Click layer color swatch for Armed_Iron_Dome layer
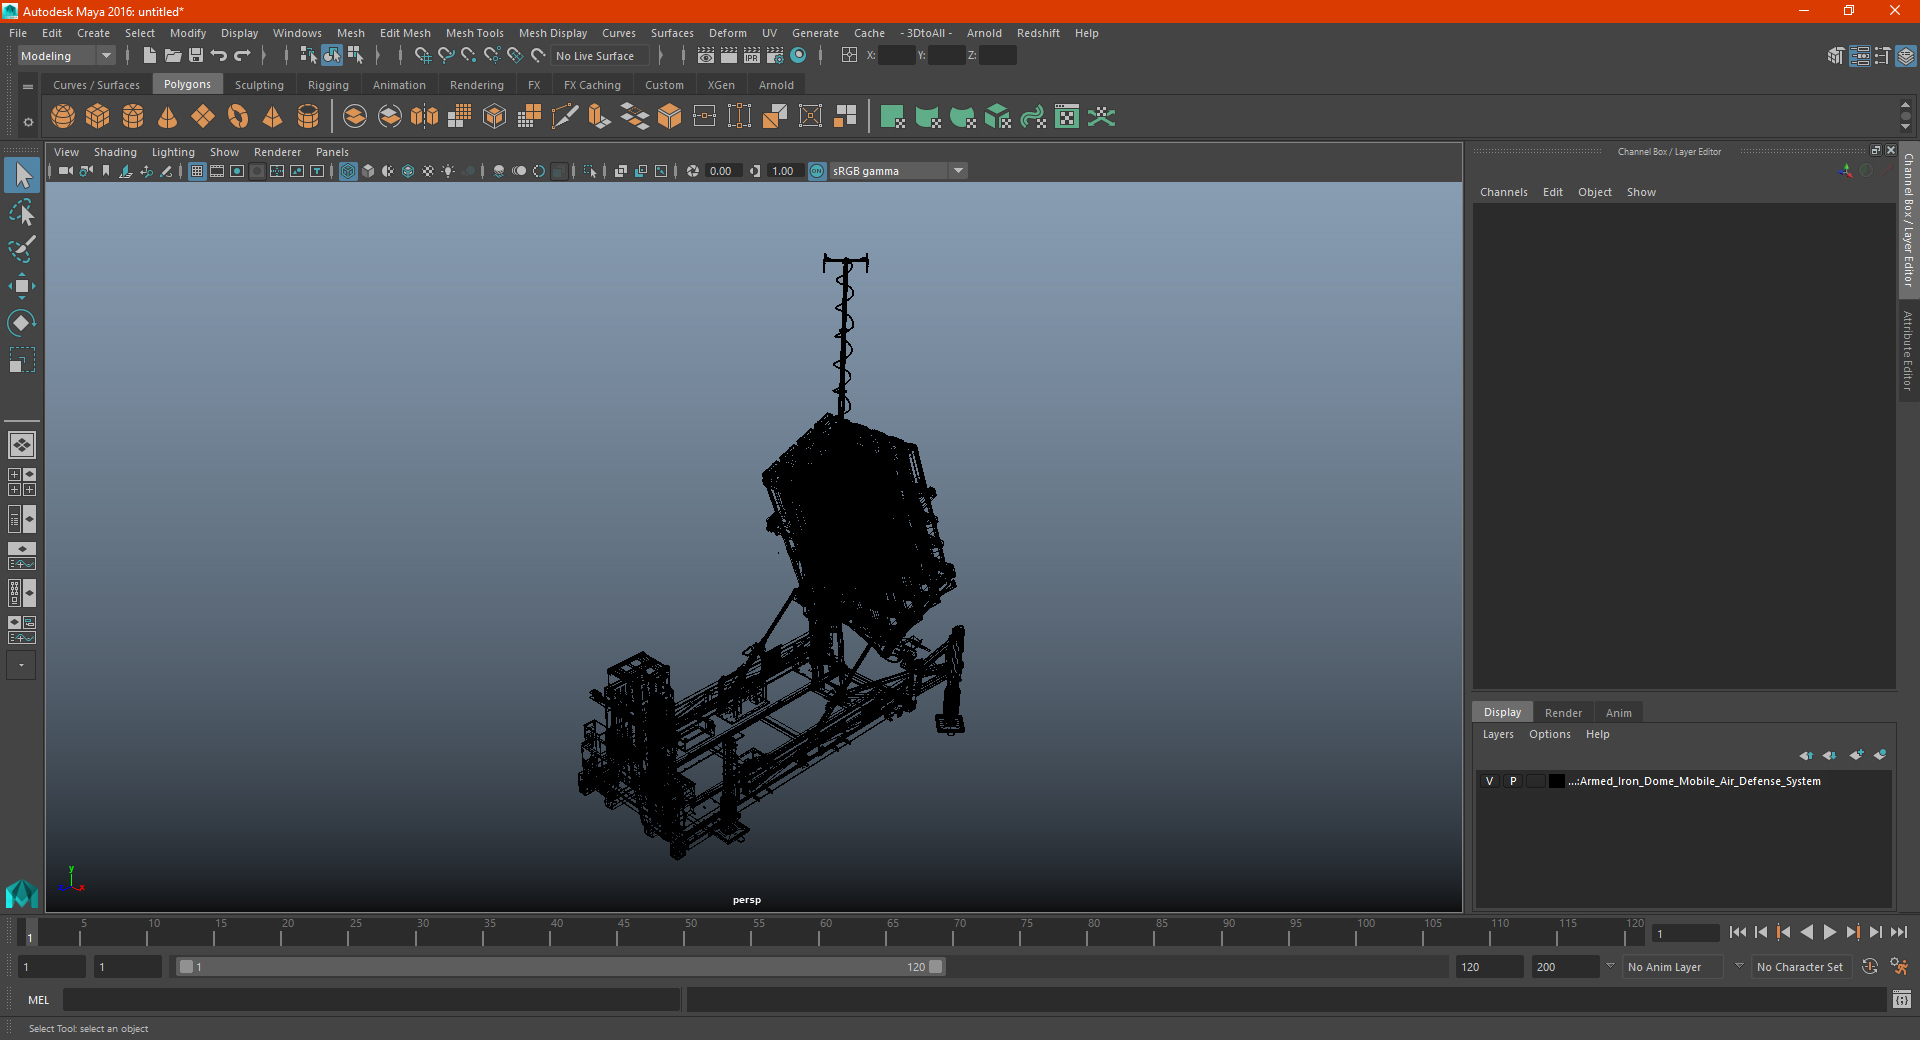 [x=1557, y=781]
